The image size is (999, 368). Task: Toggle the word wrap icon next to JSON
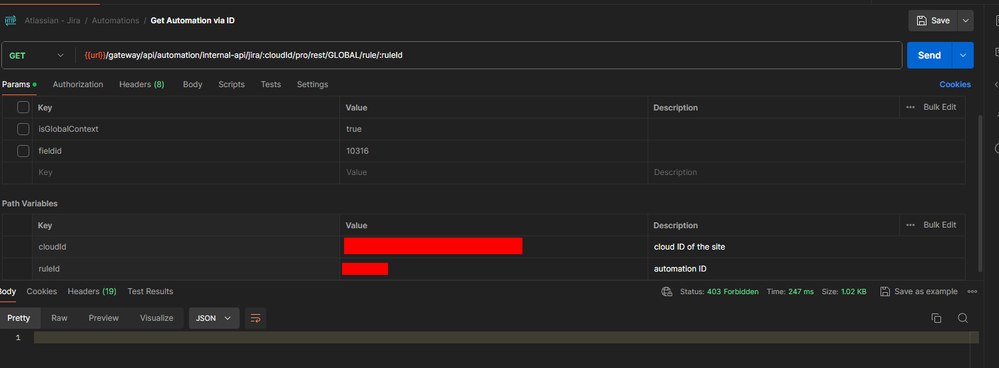tap(255, 318)
